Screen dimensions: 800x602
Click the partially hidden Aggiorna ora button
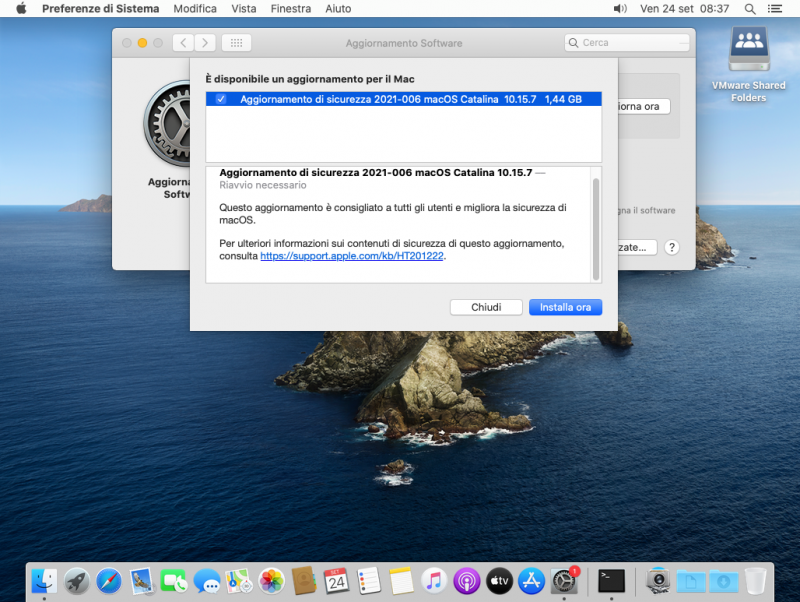[644, 106]
